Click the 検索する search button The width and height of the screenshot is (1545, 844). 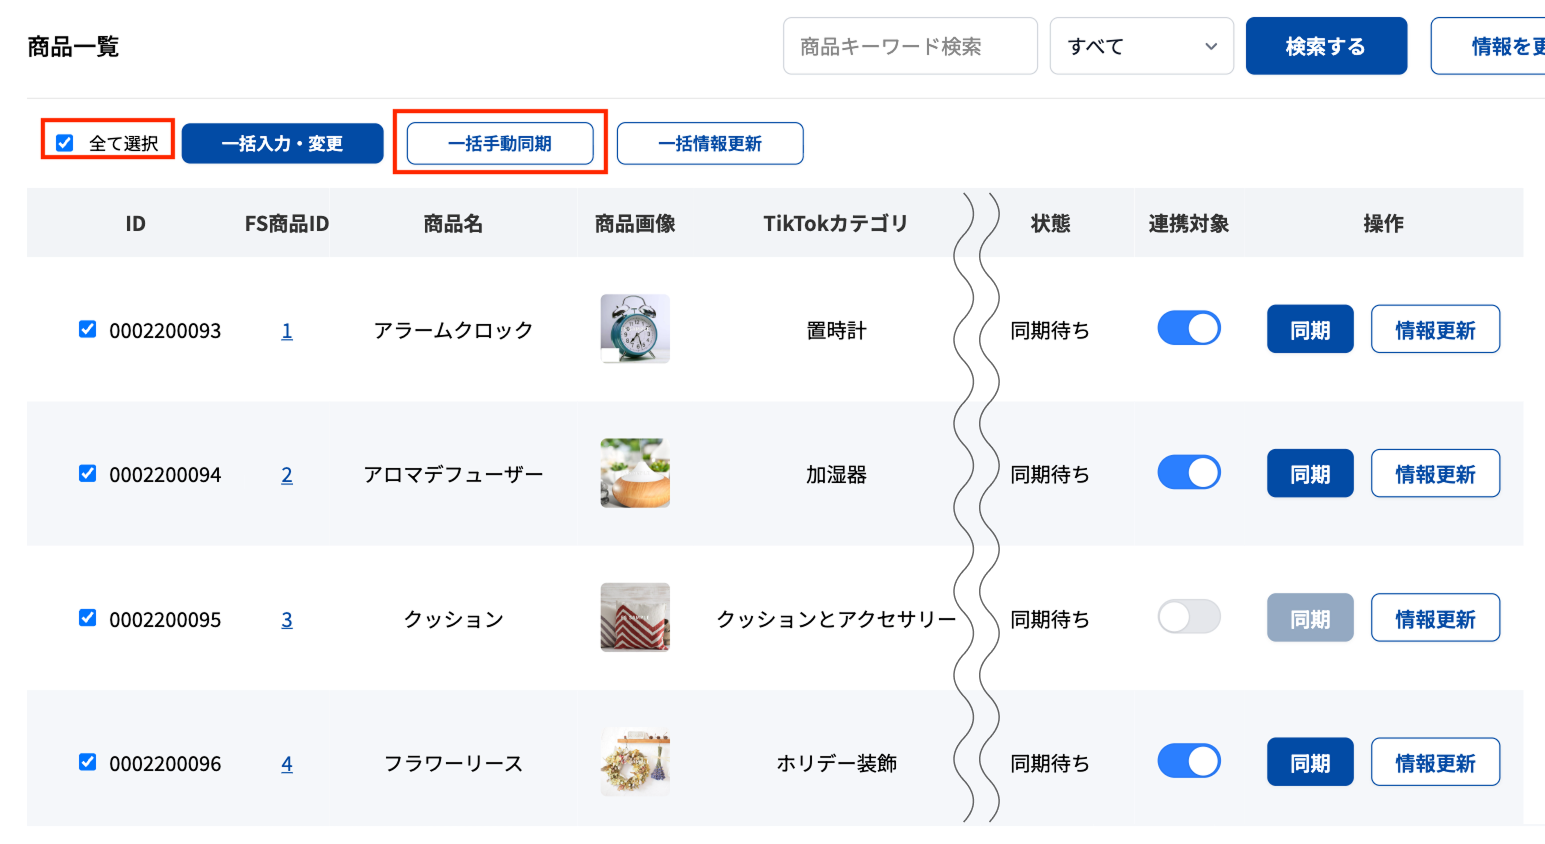[x=1326, y=45]
